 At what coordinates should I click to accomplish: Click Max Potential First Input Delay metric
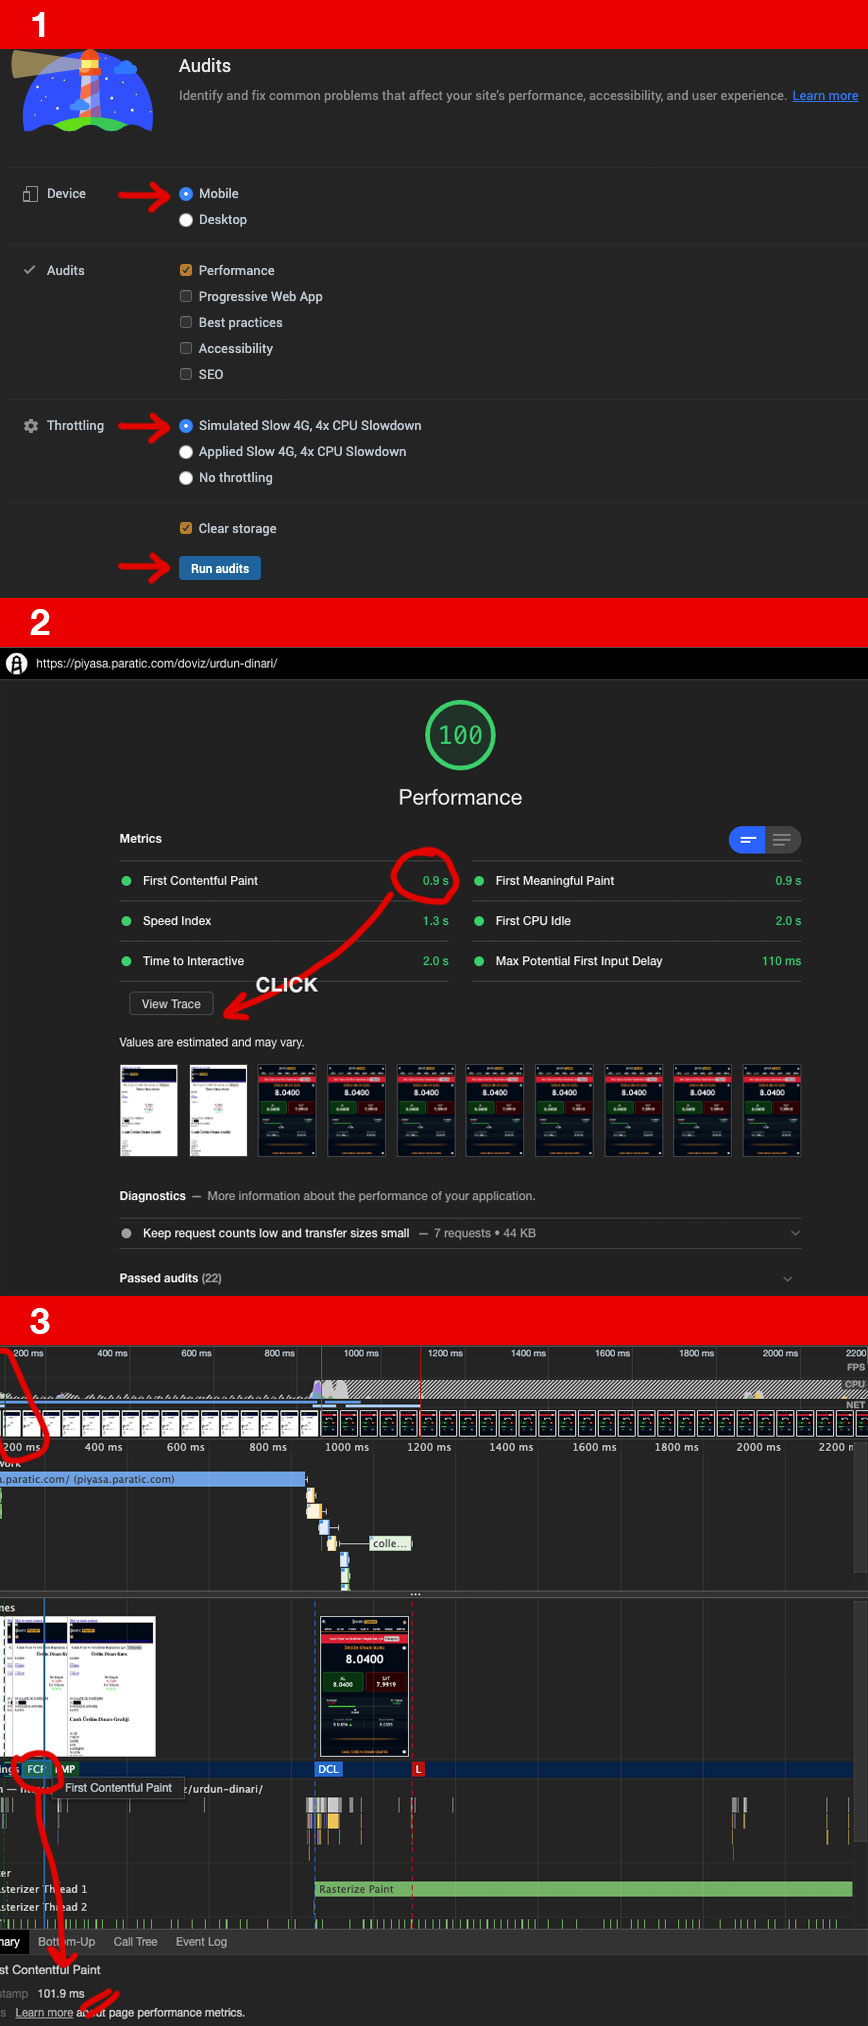tap(637, 961)
